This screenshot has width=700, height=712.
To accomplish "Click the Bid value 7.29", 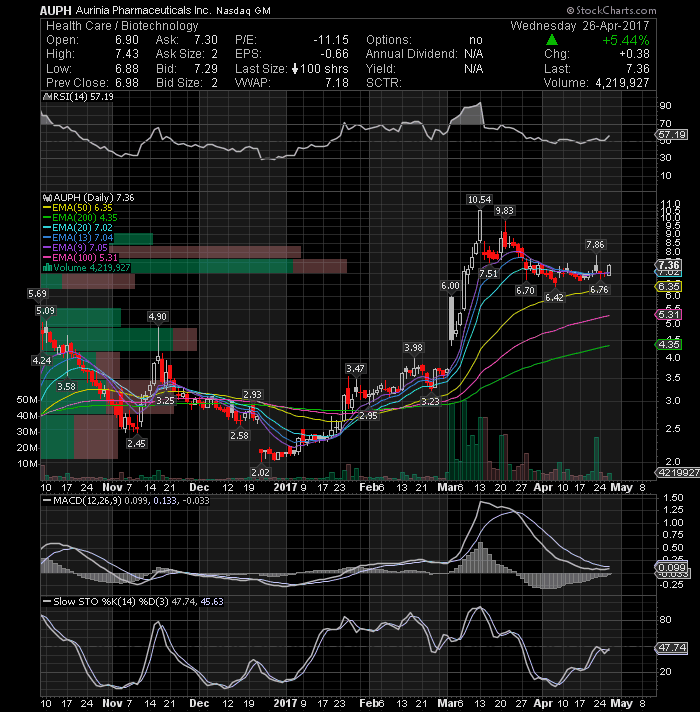I will click(206, 69).
